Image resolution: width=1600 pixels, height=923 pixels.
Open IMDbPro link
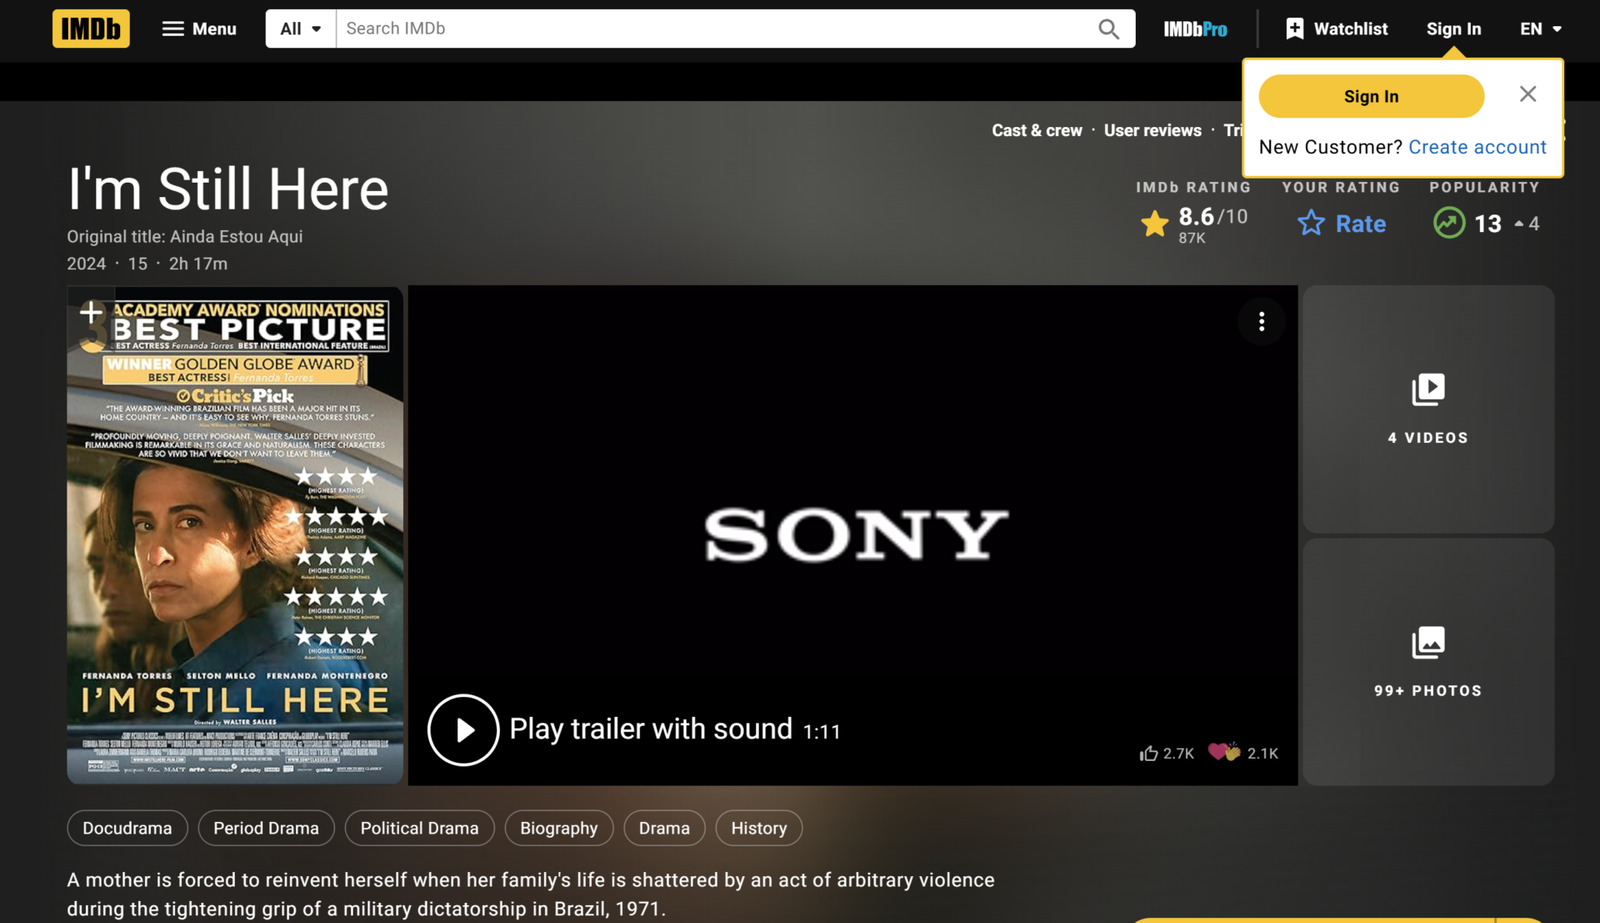1195,29
